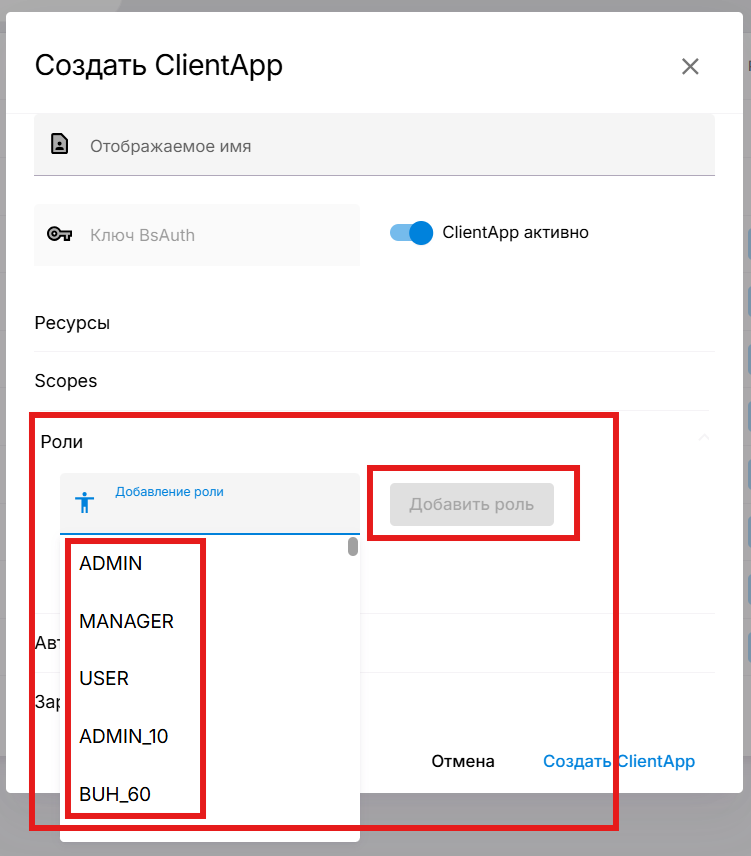
Task: Close the Создать ClientApp dialog
Action: (x=690, y=67)
